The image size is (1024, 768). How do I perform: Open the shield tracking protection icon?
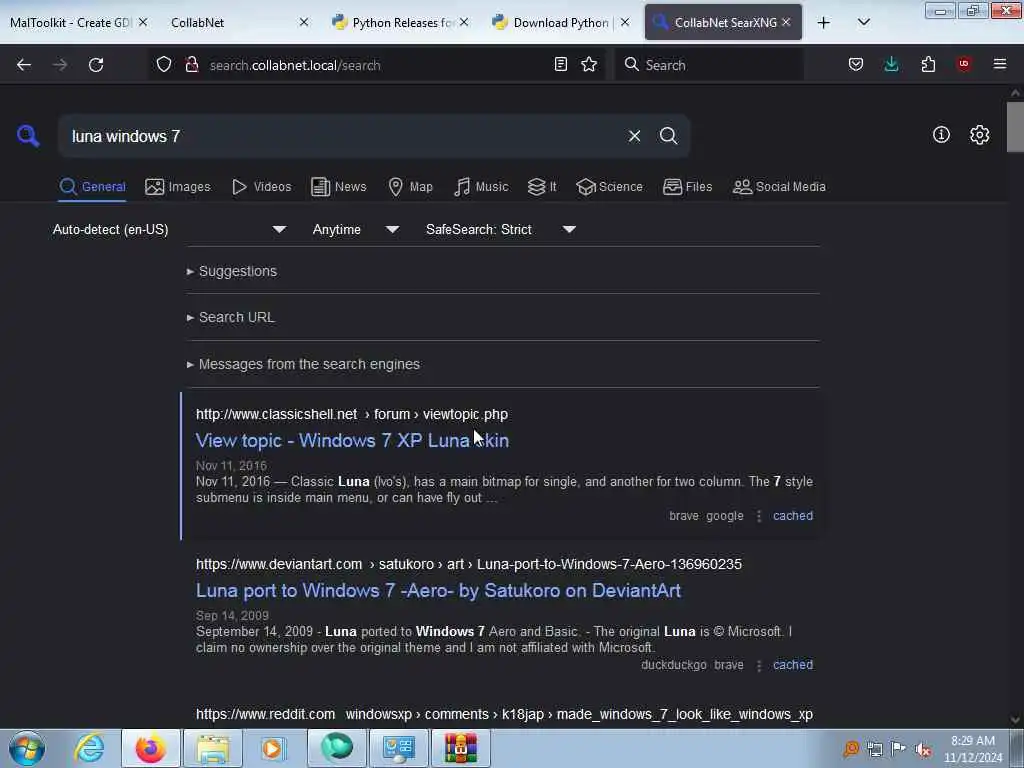click(164, 65)
